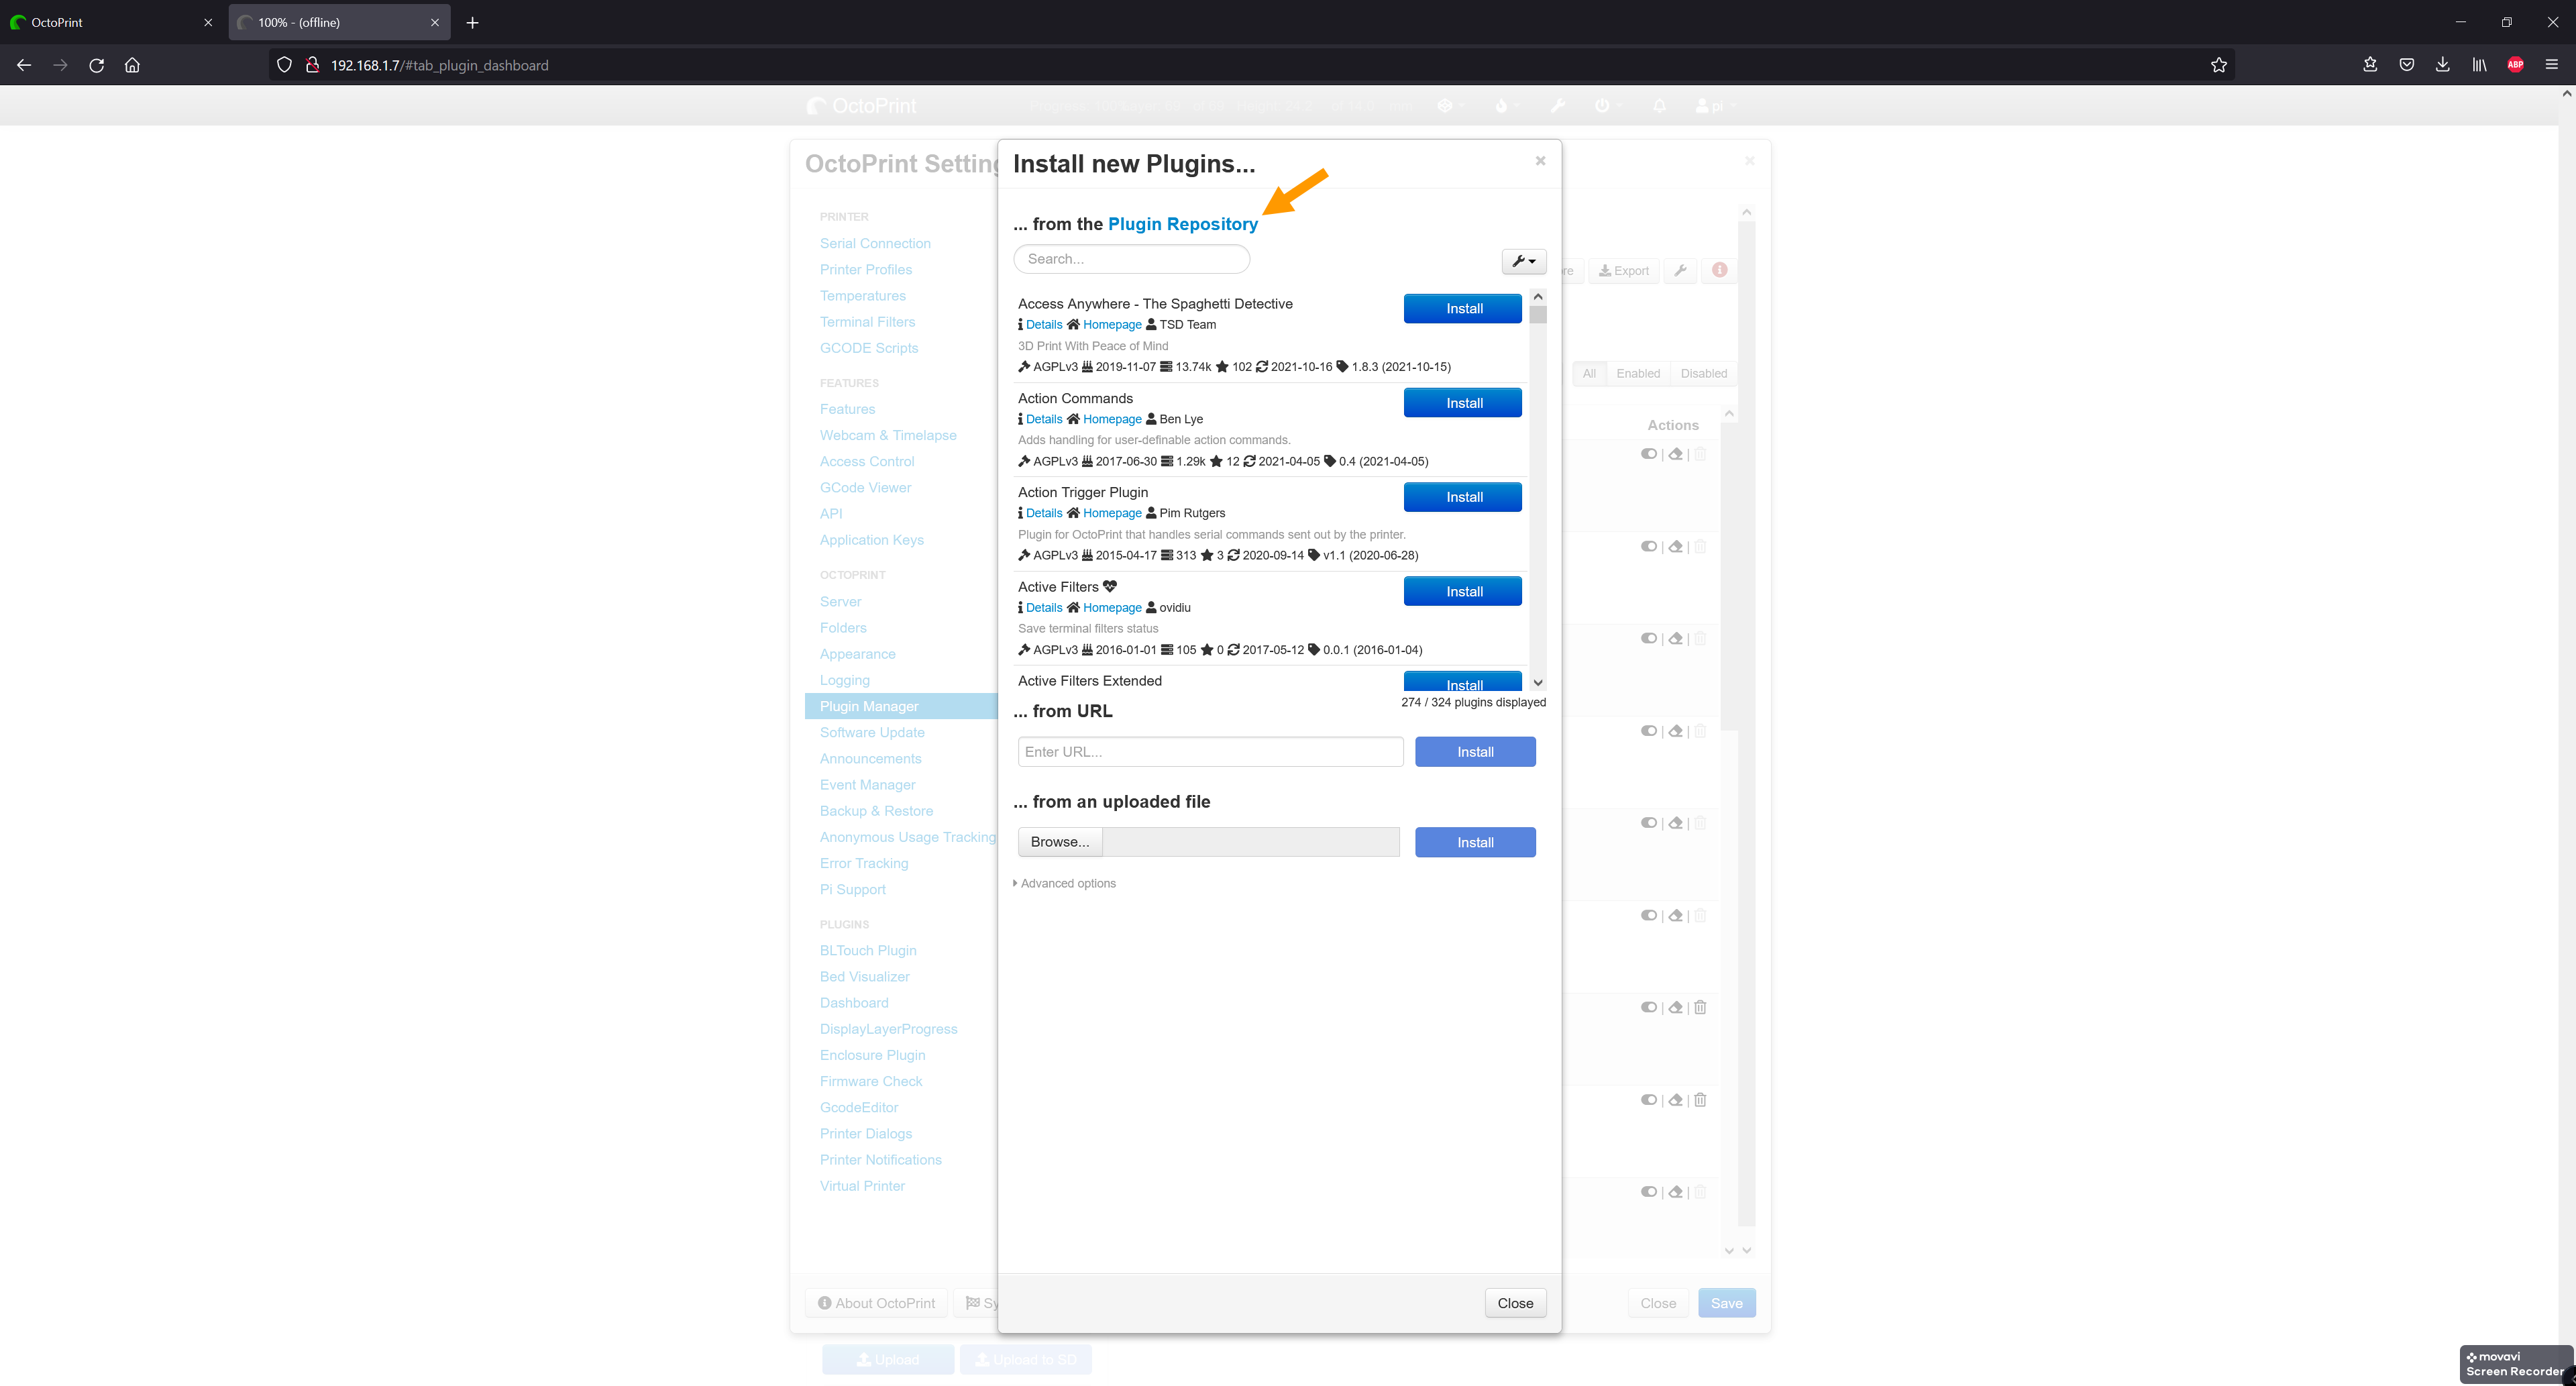The height and width of the screenshot is (1386, 2576).
Task: Open browser downloads panel
Action: coord(2442,65)
